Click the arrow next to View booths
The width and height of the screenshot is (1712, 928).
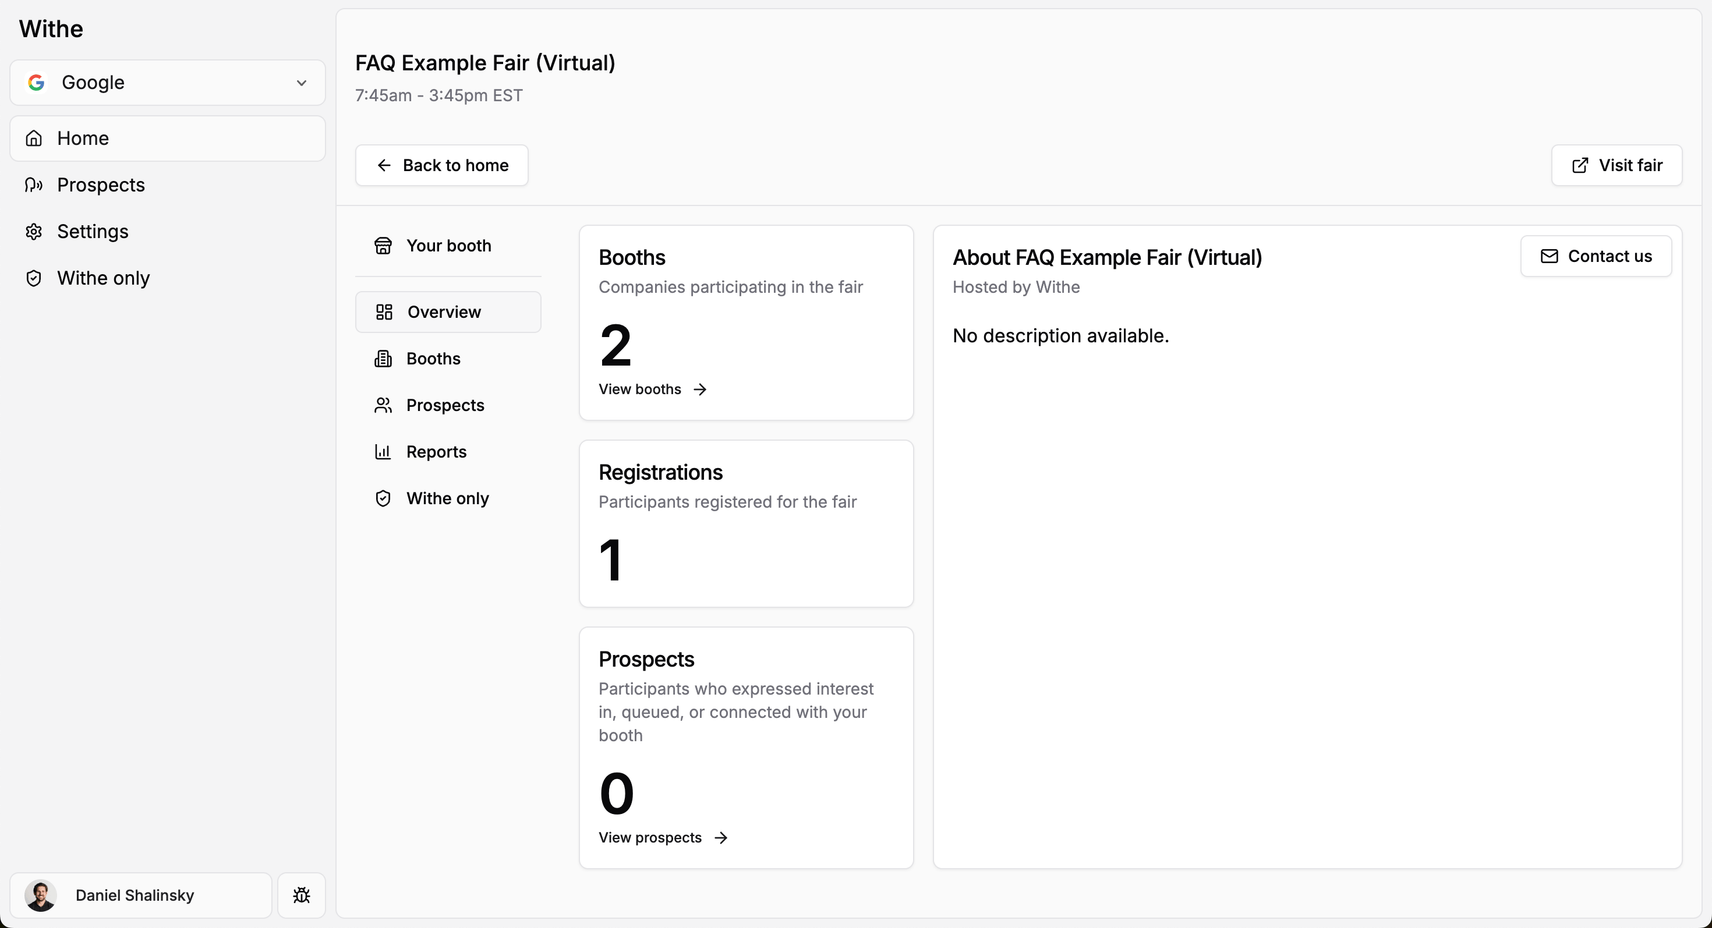click(700, 389)
